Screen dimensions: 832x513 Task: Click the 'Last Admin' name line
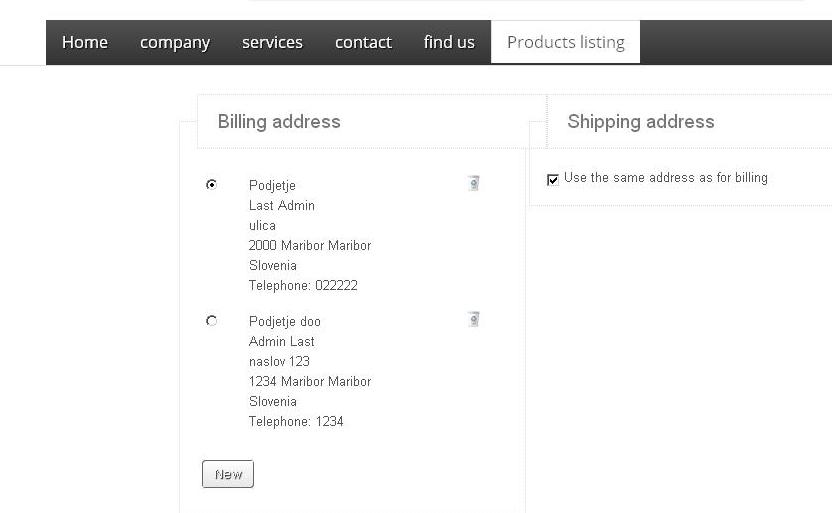coord(282,205)
